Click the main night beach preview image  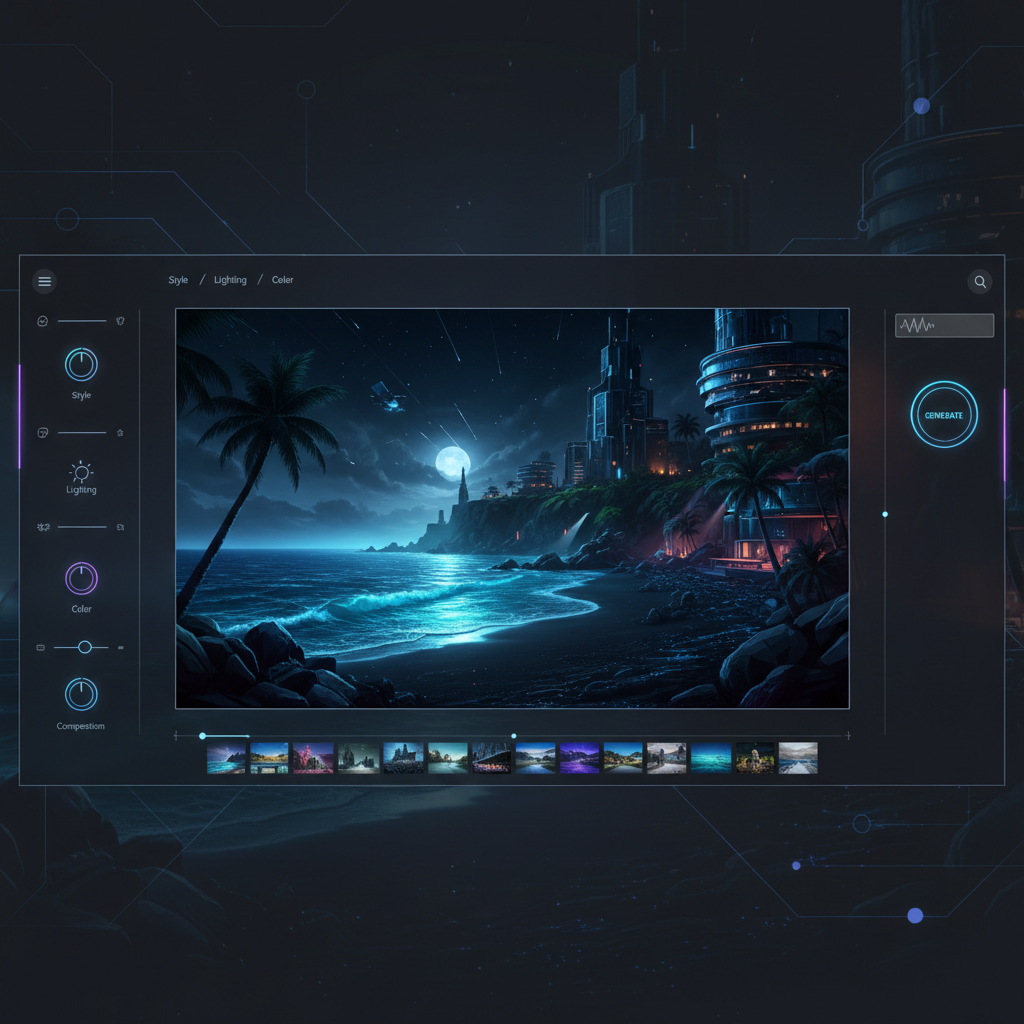tap(512, 508)
